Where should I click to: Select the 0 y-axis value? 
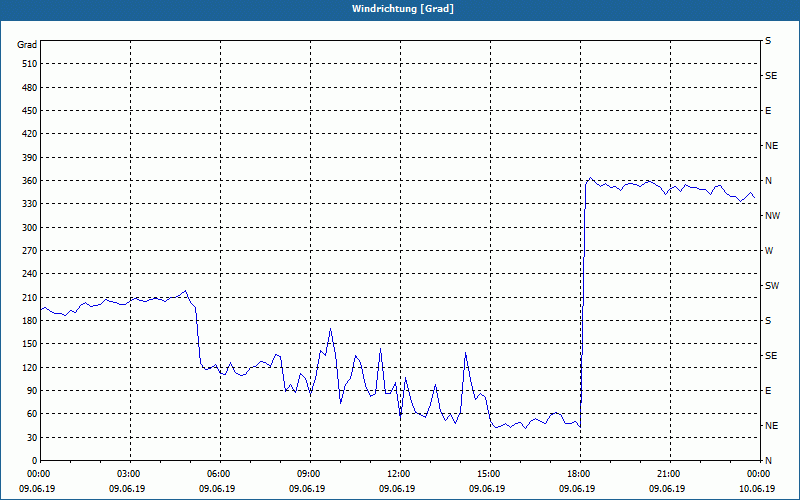coord(35,461)
